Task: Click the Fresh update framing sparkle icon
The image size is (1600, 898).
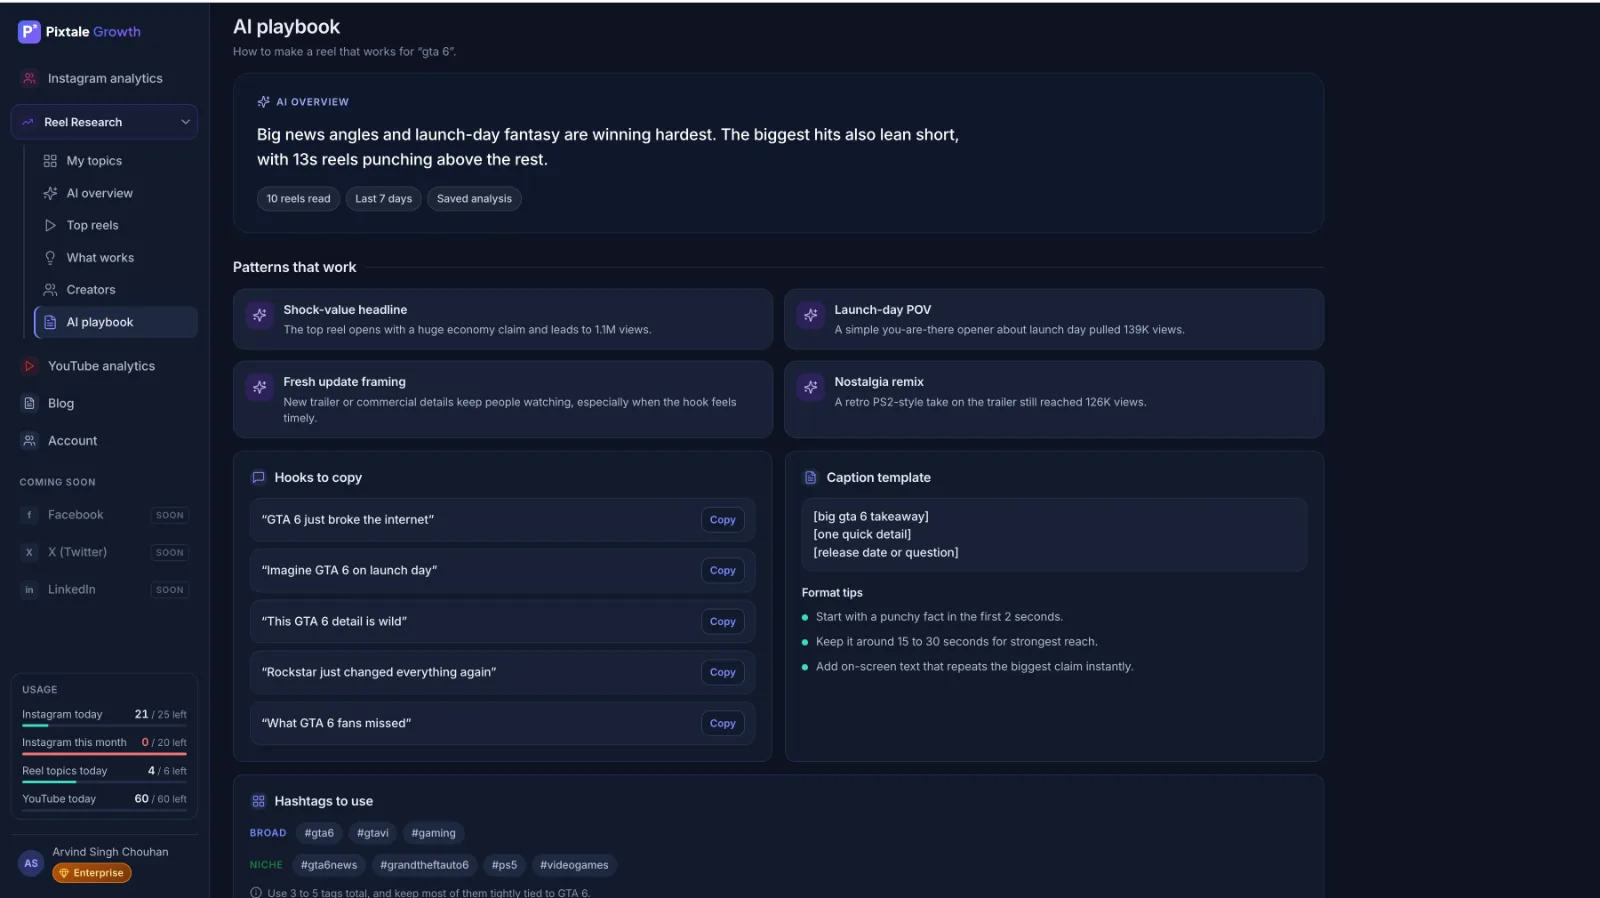Action: [x=260, y=387]
